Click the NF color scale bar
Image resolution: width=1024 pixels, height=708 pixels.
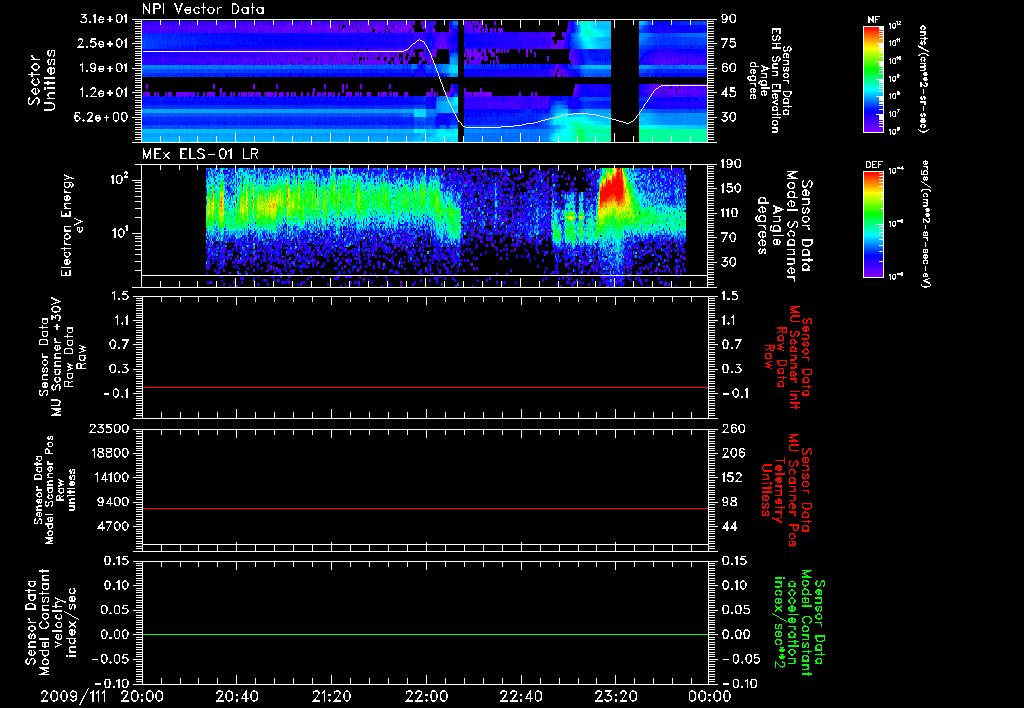[x=873, y=79]
